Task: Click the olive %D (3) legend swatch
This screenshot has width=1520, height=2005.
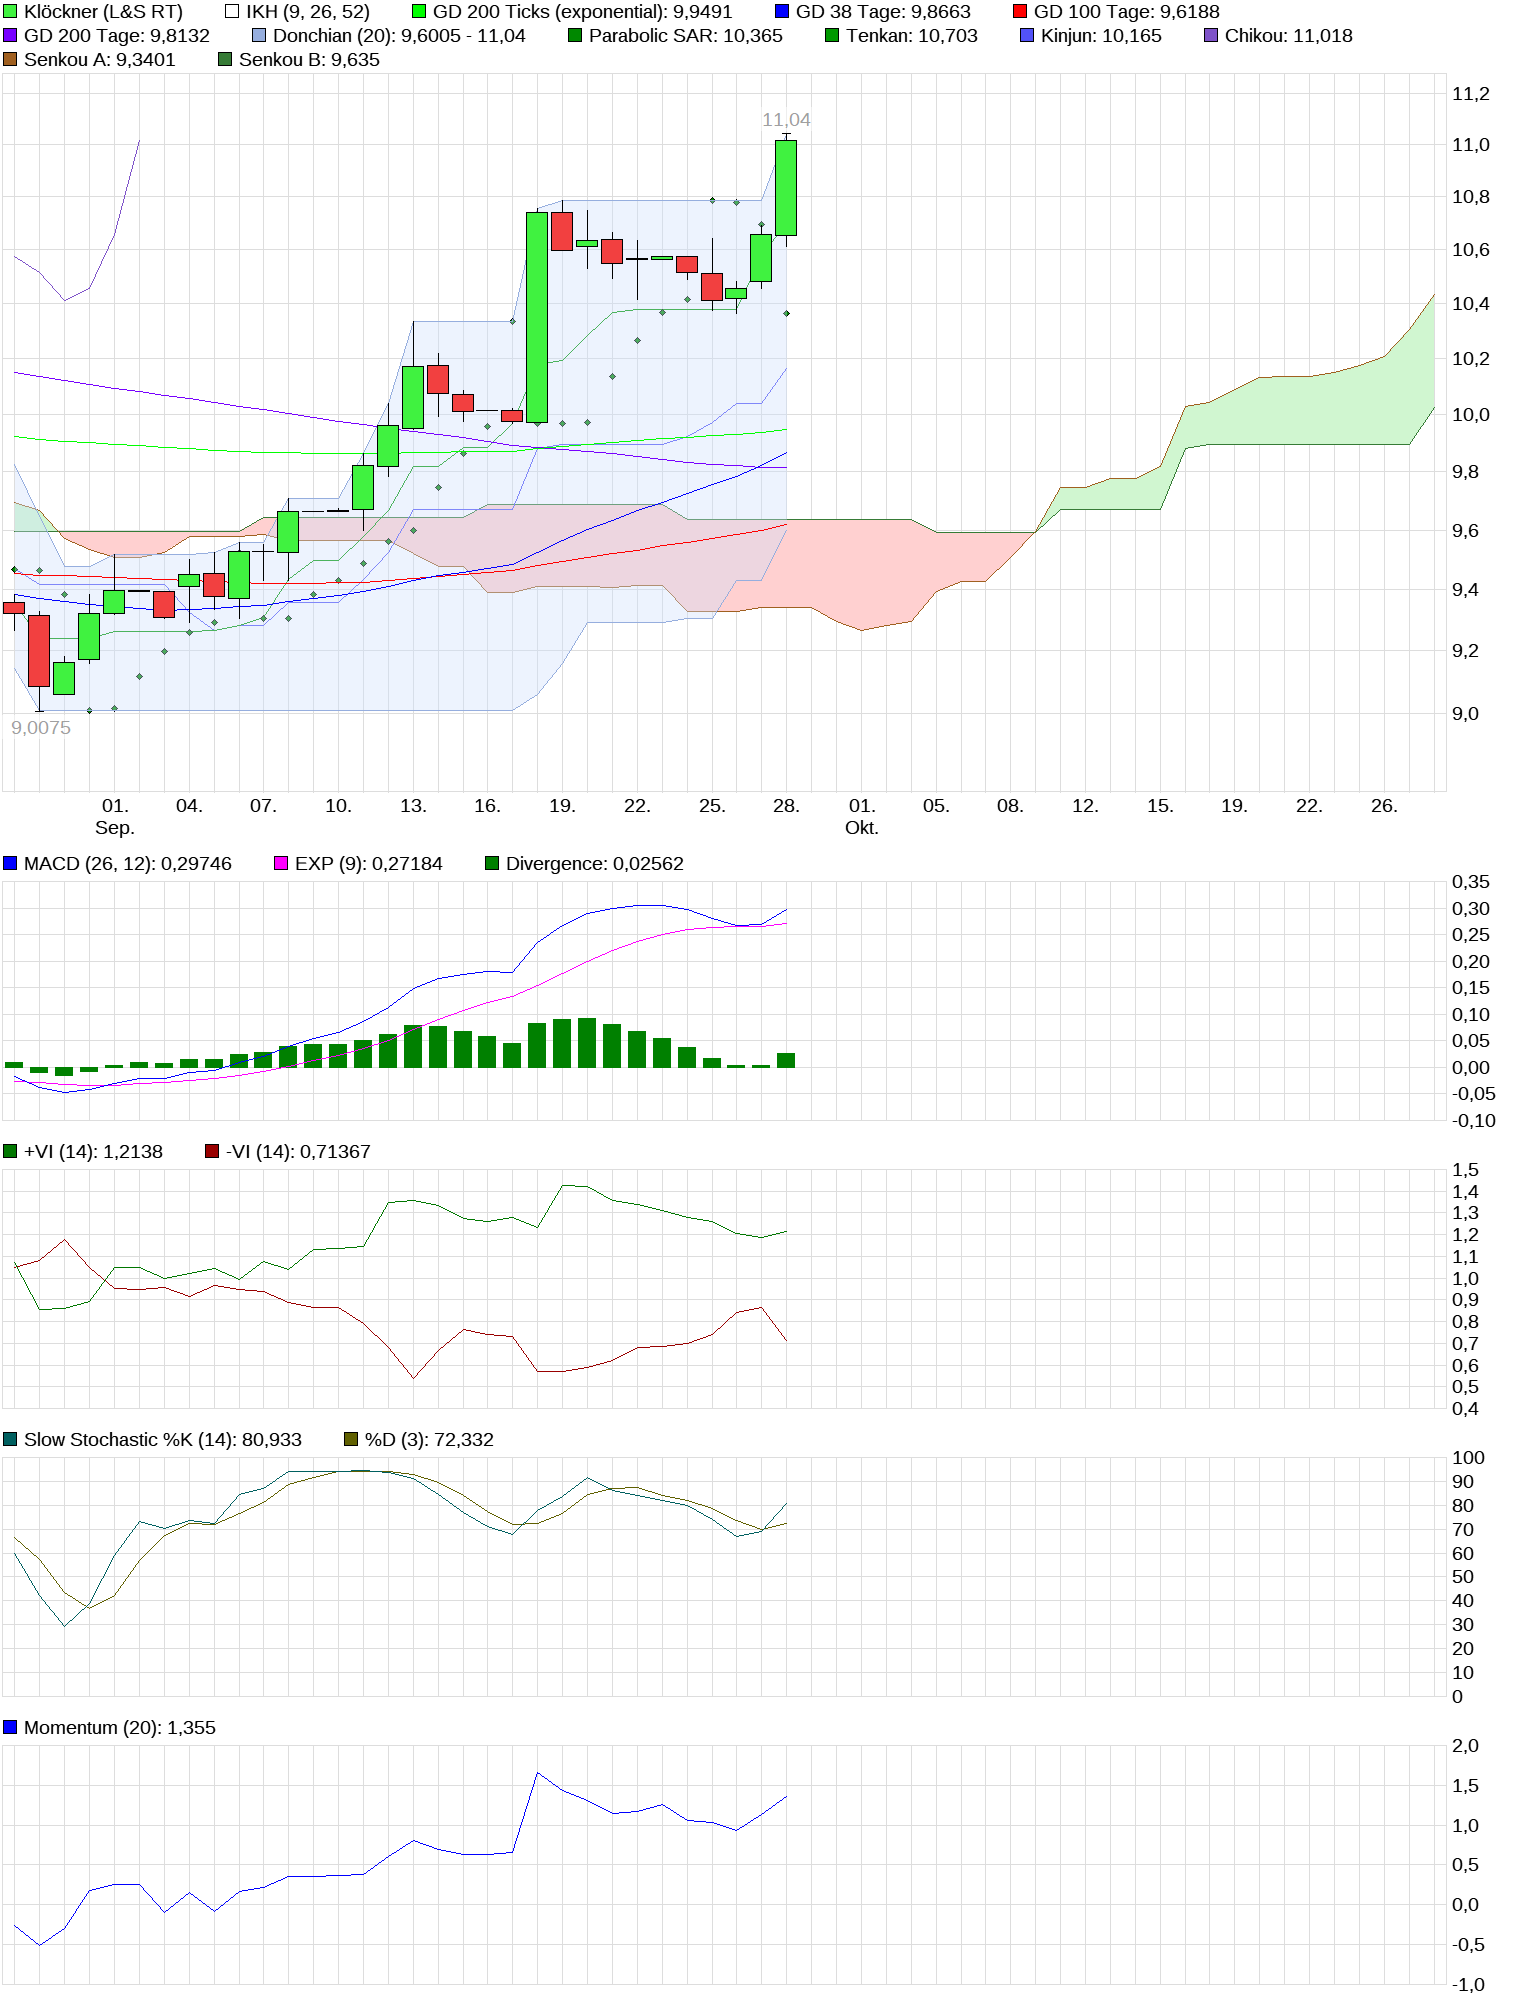Action: tap(351, 1440)
